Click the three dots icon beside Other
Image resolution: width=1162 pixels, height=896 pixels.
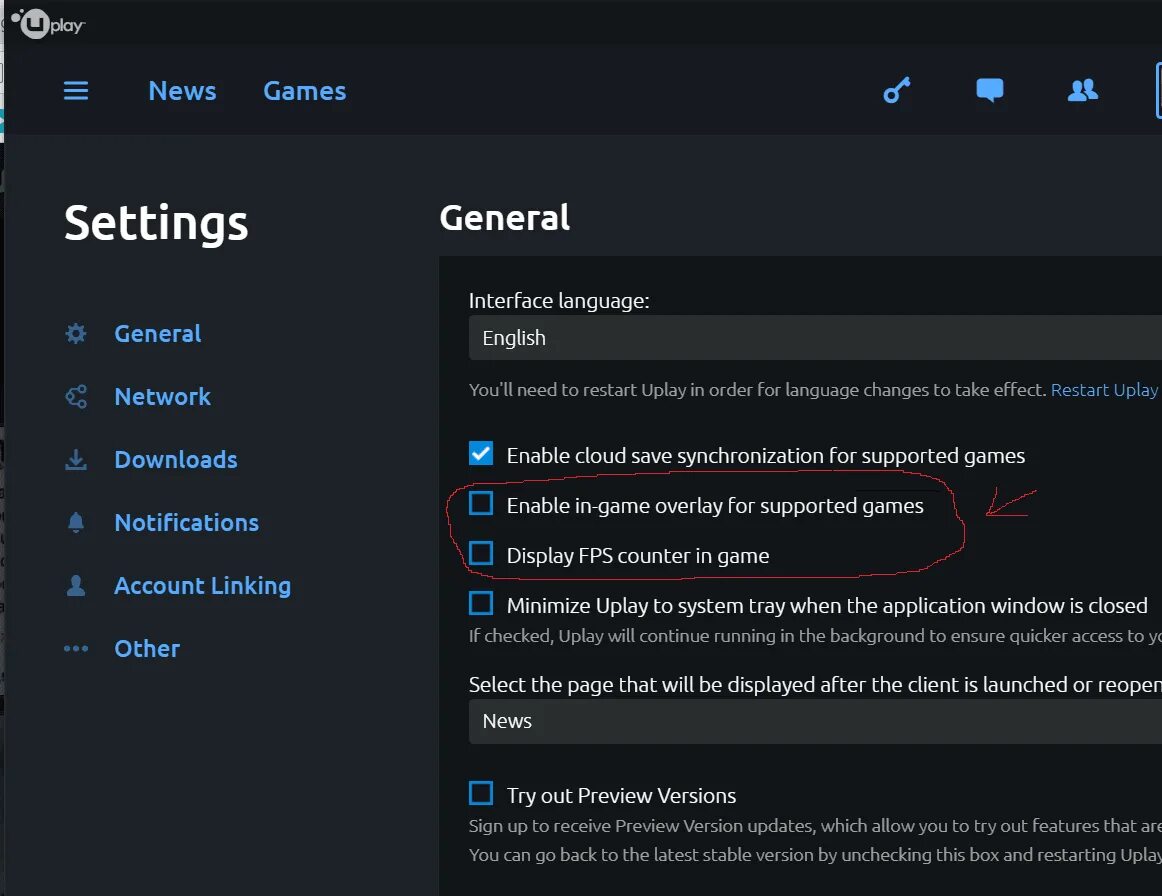[x=76, y=648]
